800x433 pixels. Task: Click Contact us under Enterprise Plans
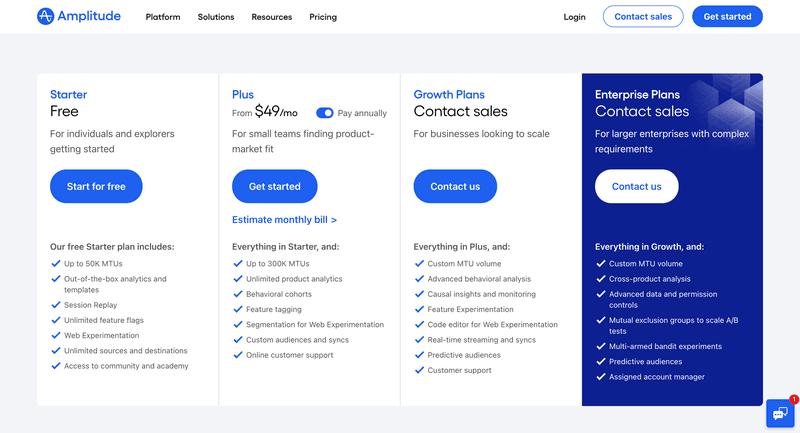pos(636,186)
